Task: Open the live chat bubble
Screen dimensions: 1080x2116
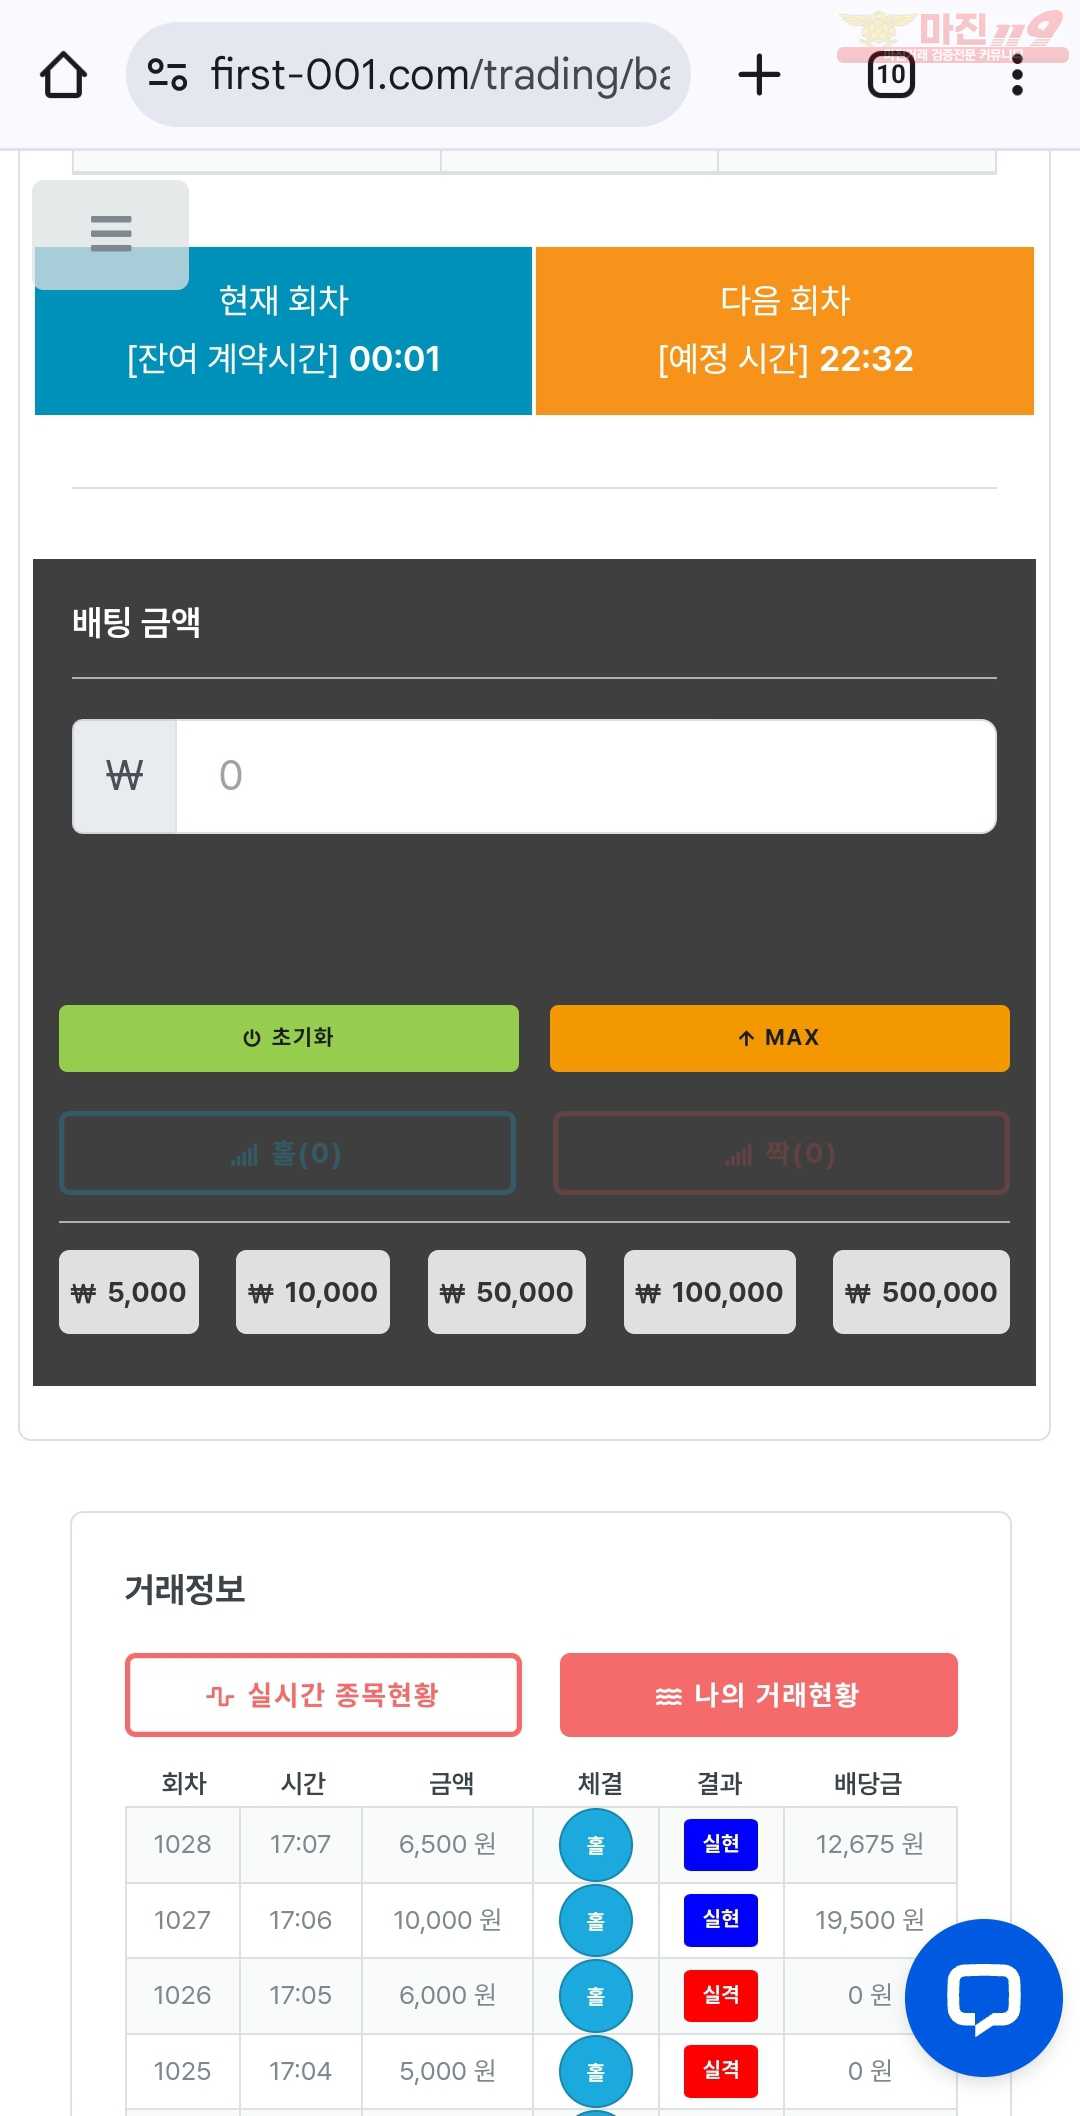Action: coord(984,1998)
